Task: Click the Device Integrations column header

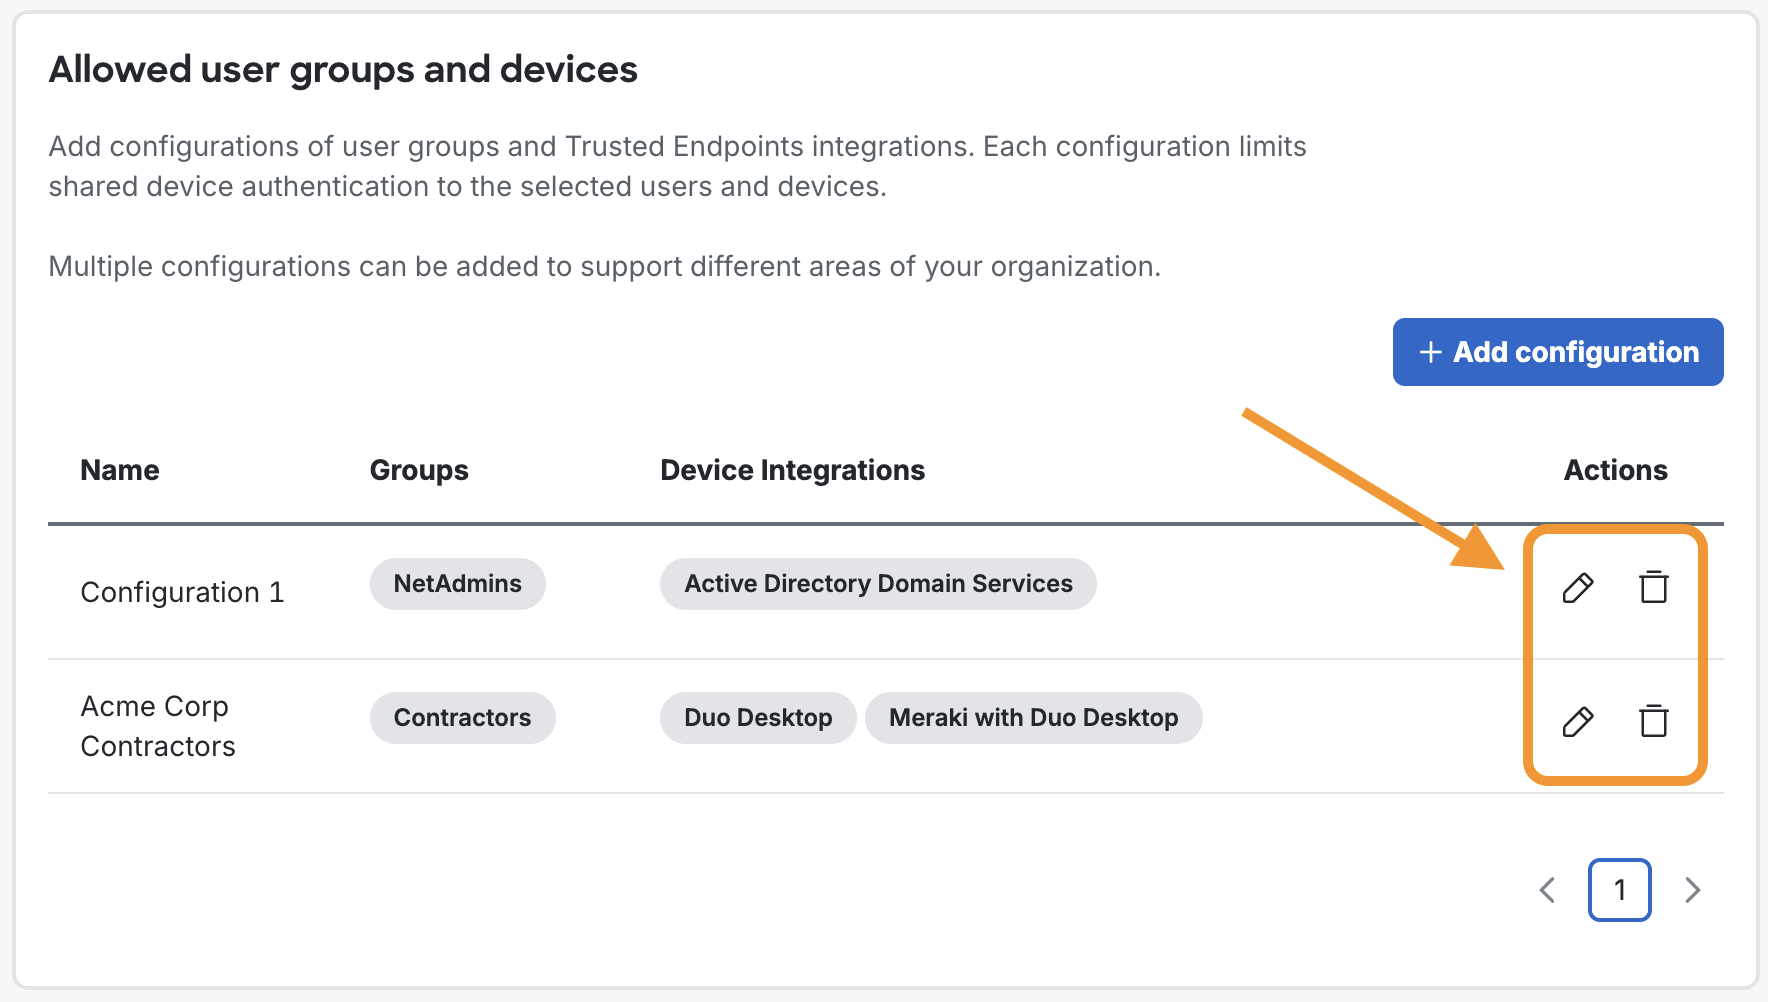Action: [792, 470]
